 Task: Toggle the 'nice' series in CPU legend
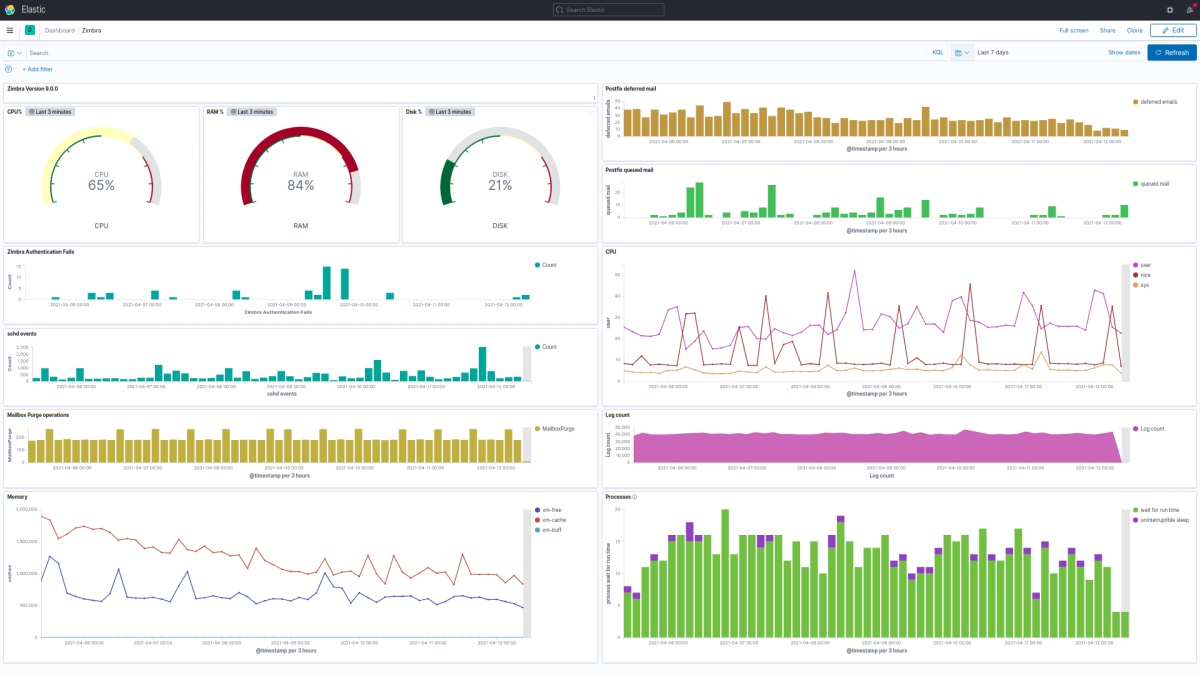point(1144,275)
